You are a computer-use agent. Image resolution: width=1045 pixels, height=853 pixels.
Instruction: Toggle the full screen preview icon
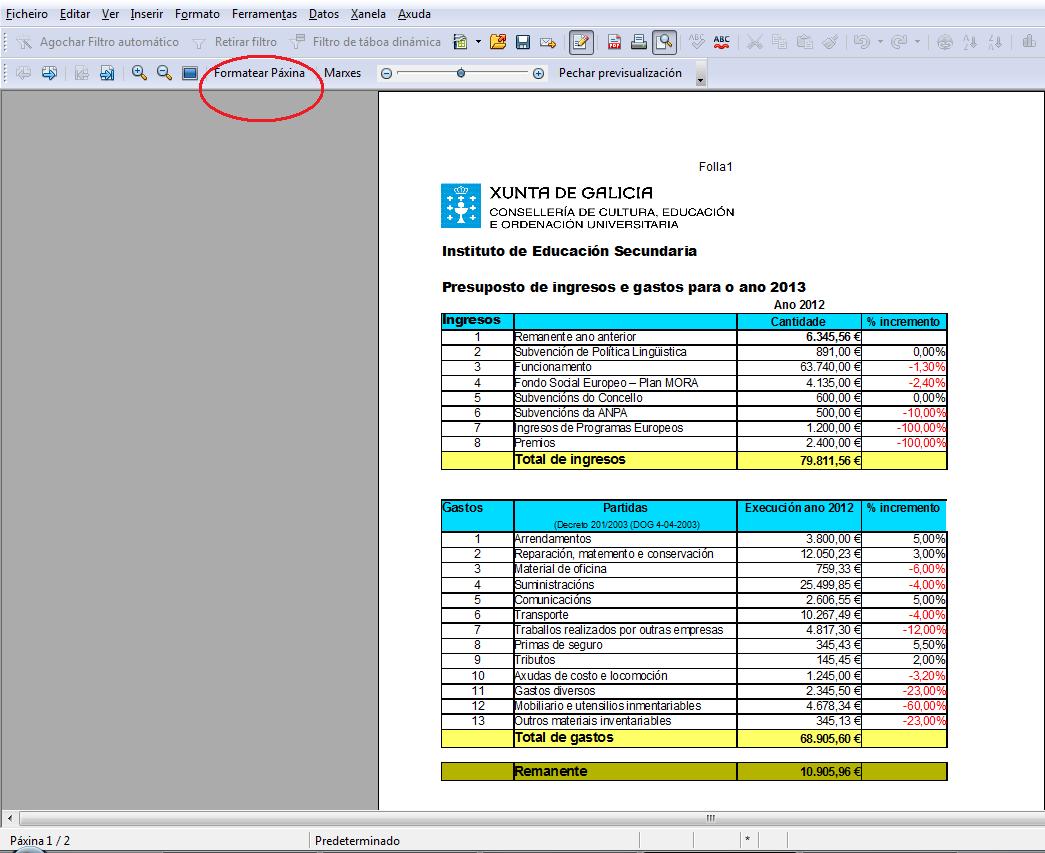189,73
